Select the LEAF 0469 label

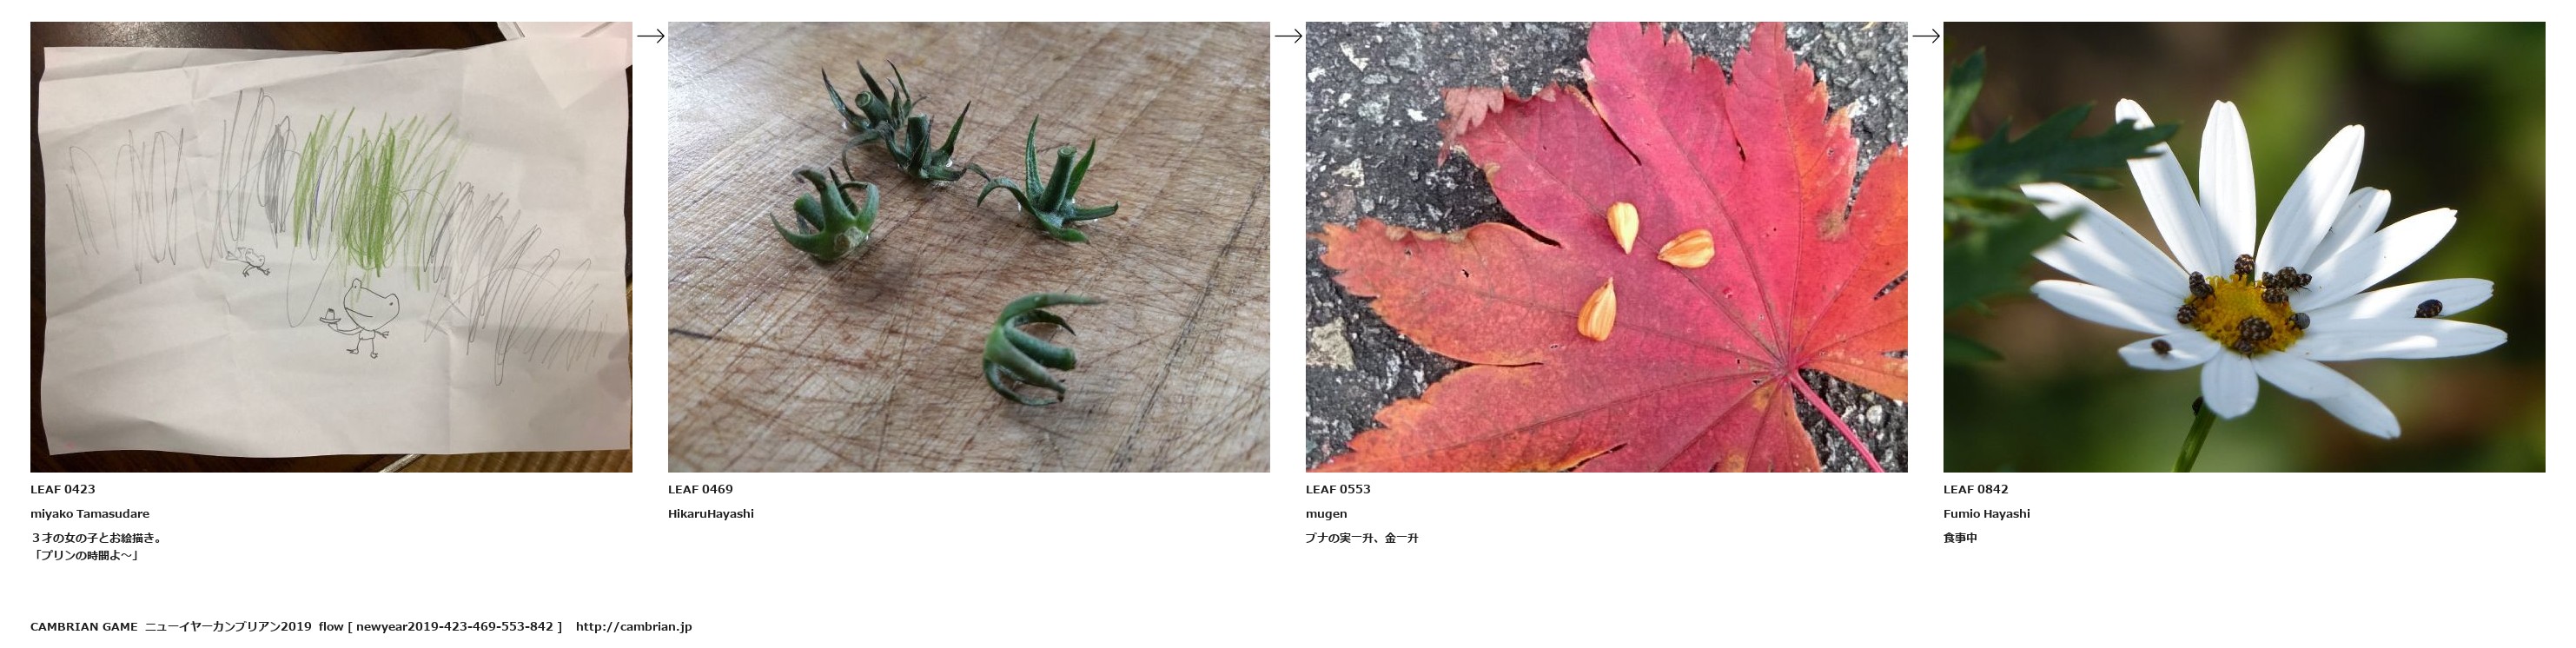[700, 489]
